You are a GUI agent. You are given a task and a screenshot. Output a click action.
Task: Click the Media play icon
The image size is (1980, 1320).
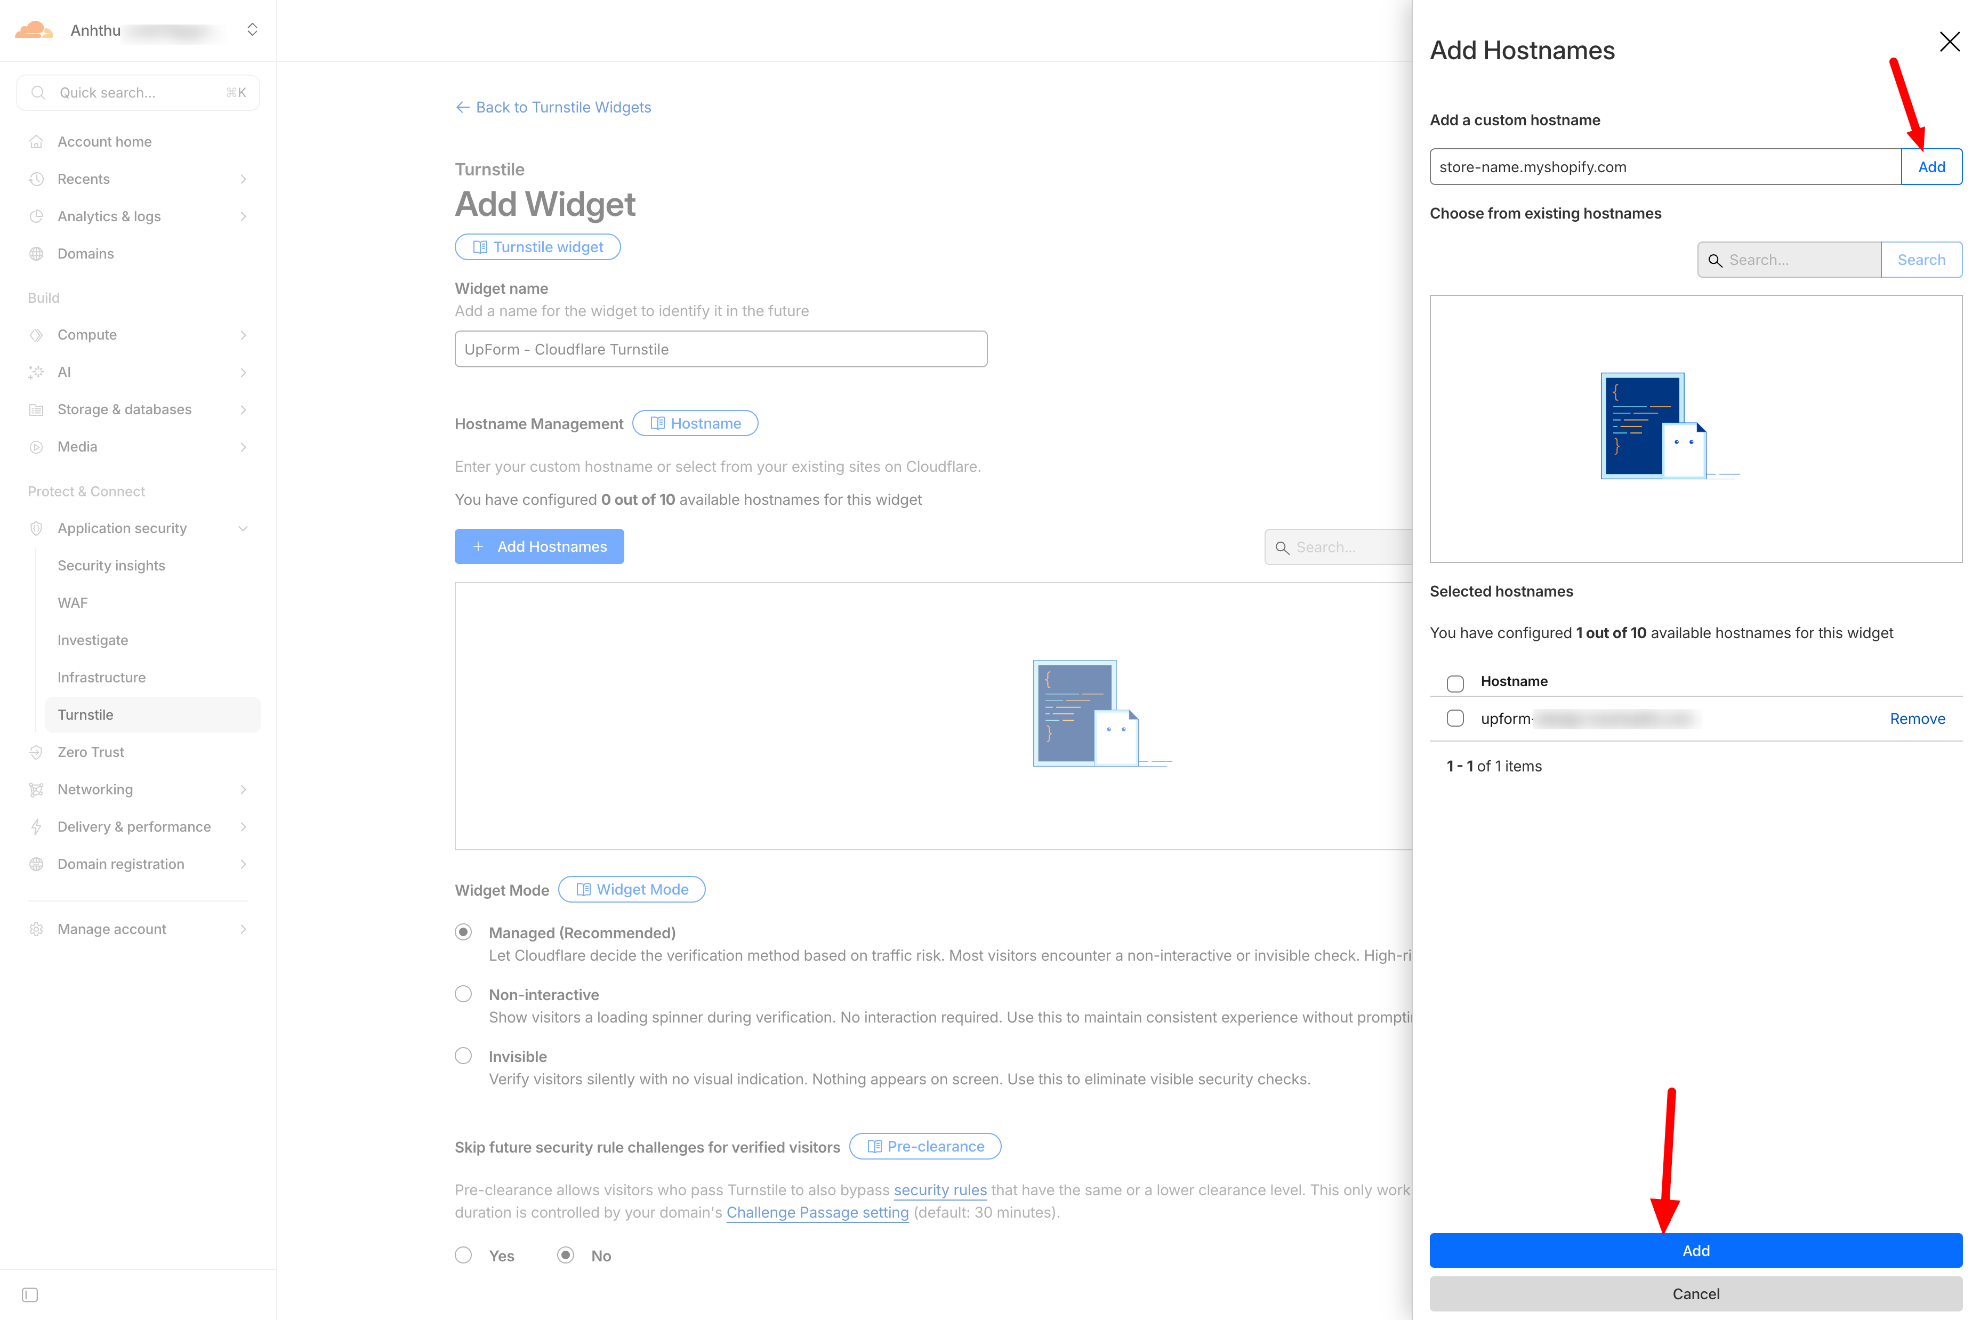(37, 447)
